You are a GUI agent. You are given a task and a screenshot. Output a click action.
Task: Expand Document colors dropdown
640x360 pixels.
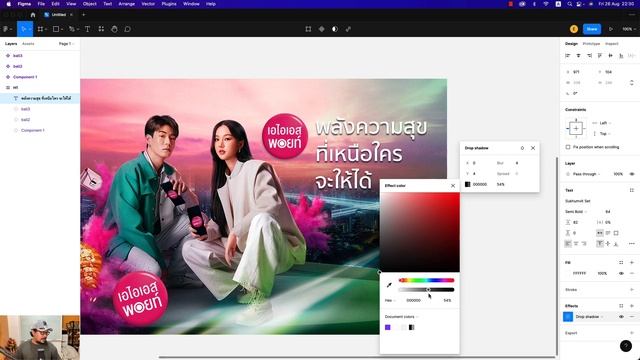[402, 317]
